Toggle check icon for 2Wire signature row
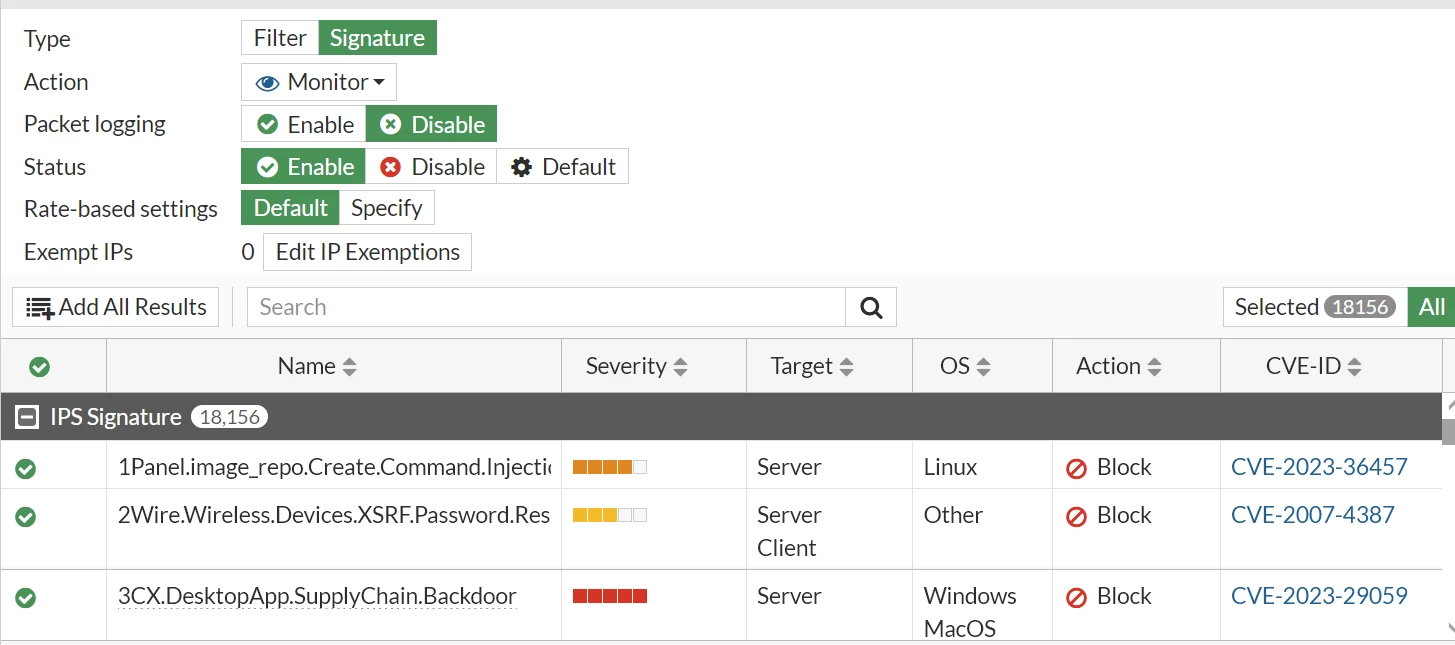The width and height of the screenshot is (1455, 645). [26, 516]
